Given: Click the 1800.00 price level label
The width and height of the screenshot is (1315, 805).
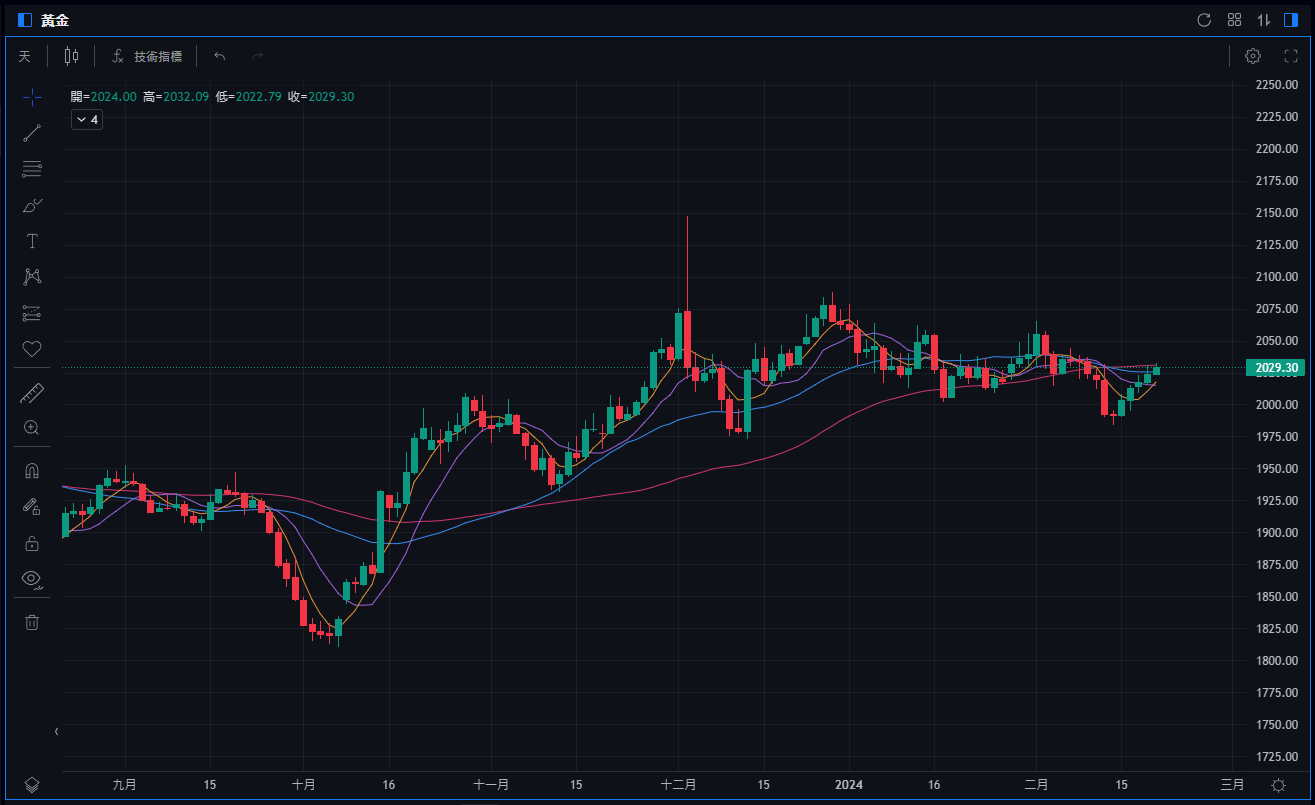Looking at the screenshot, I should click(1276, 661).
